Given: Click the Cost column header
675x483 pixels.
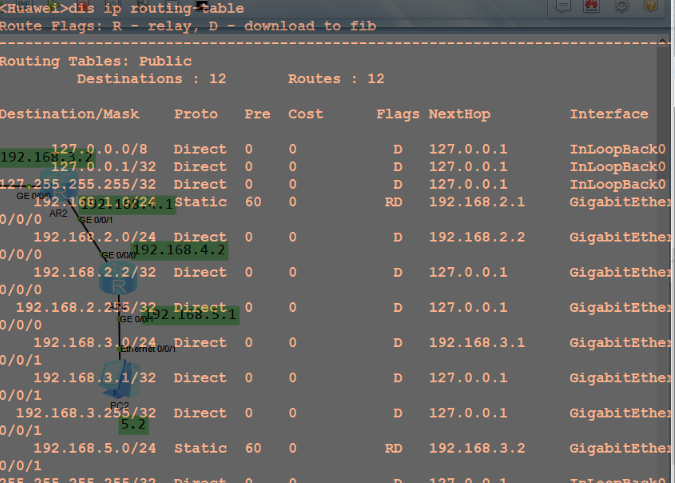Looking at the screenshot, I should (306, 115).
